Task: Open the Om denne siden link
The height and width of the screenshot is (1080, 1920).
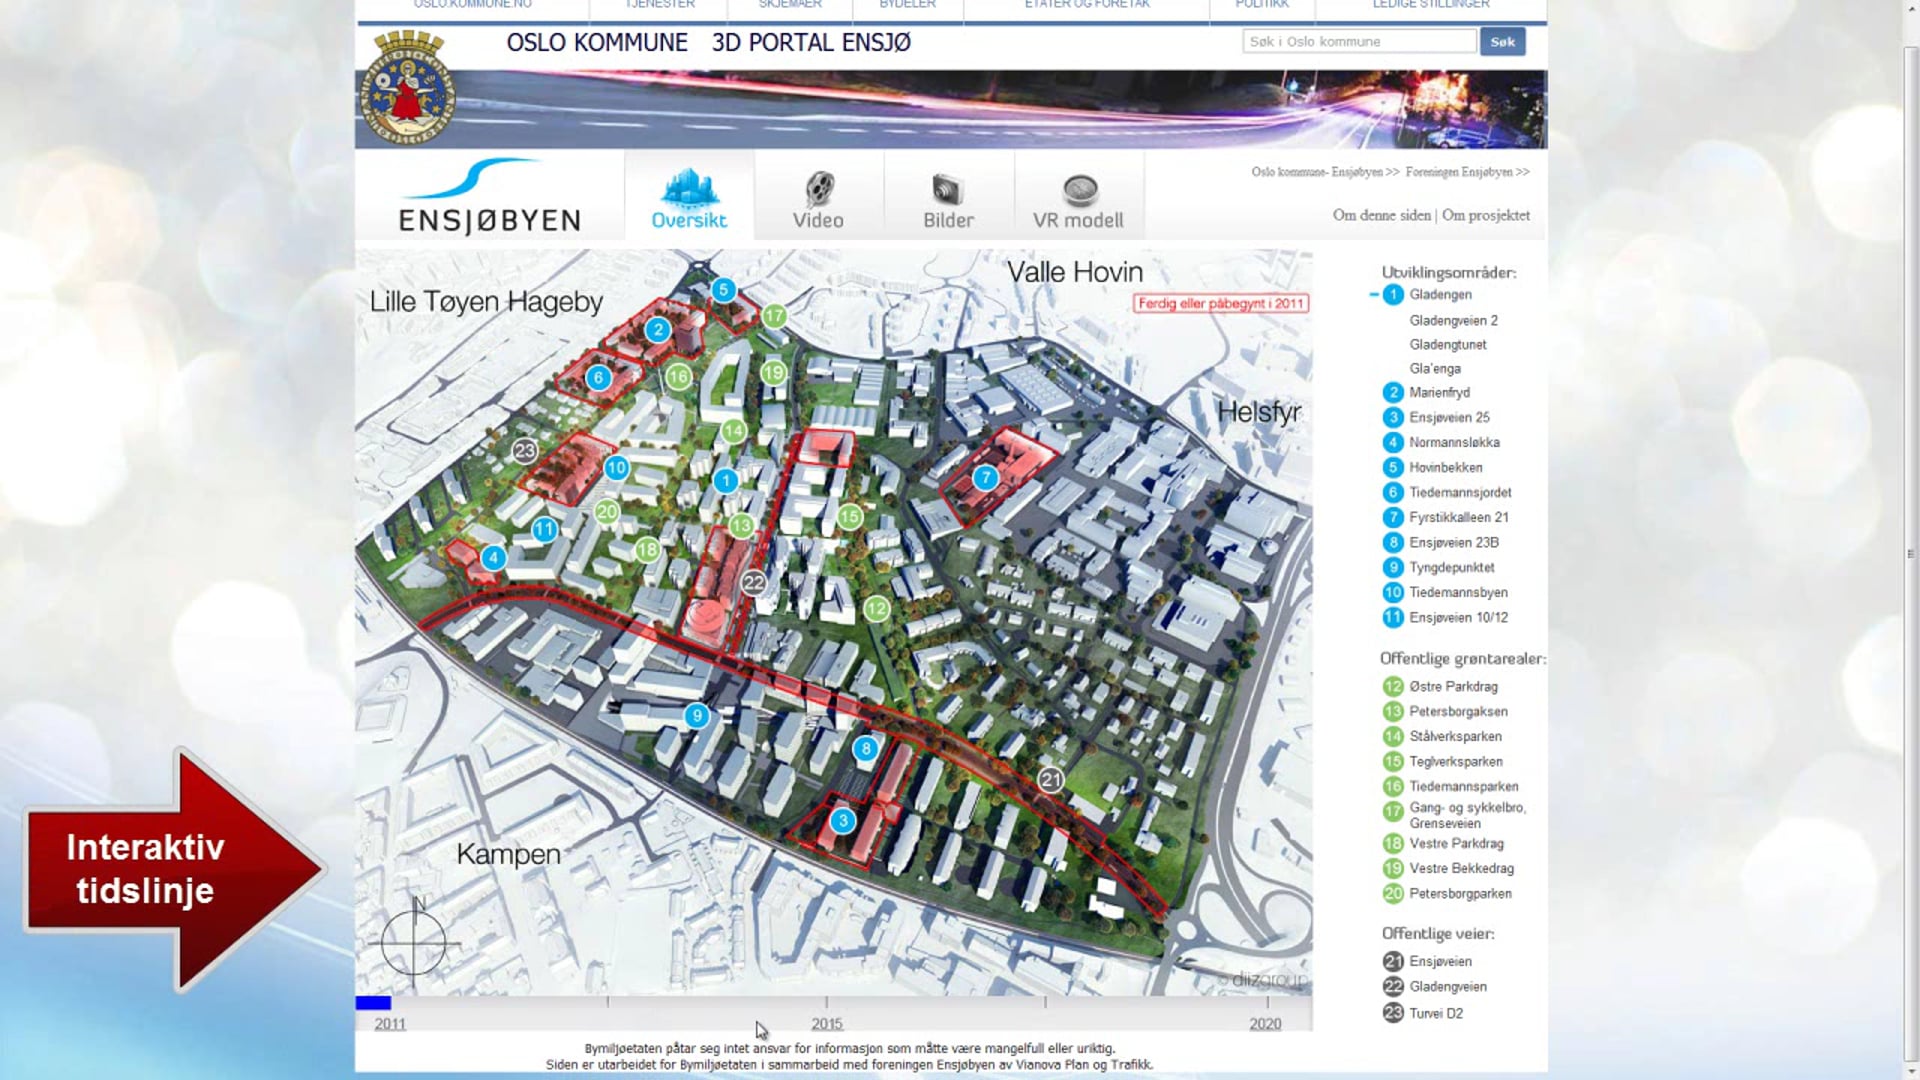Action: coord(1381,215)
